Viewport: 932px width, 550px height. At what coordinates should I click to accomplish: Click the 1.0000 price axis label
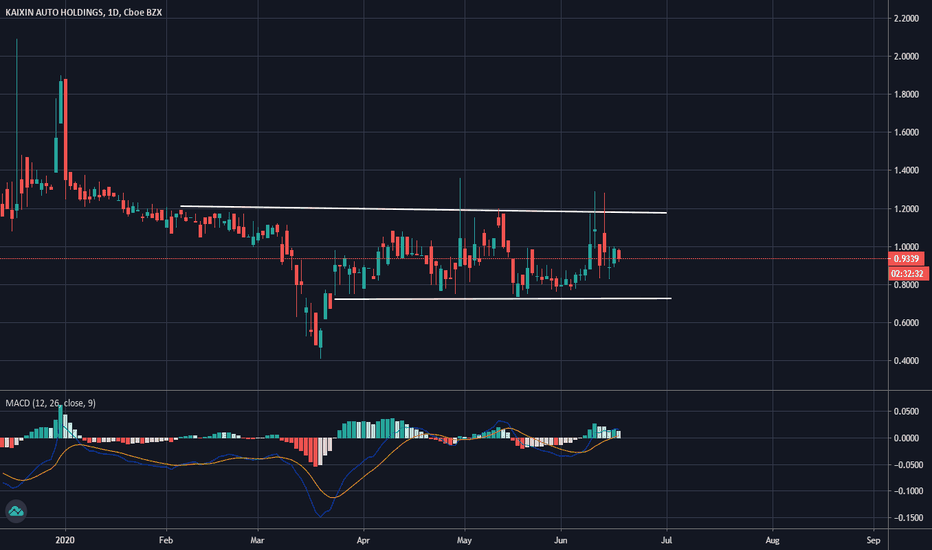click(906, 247)
